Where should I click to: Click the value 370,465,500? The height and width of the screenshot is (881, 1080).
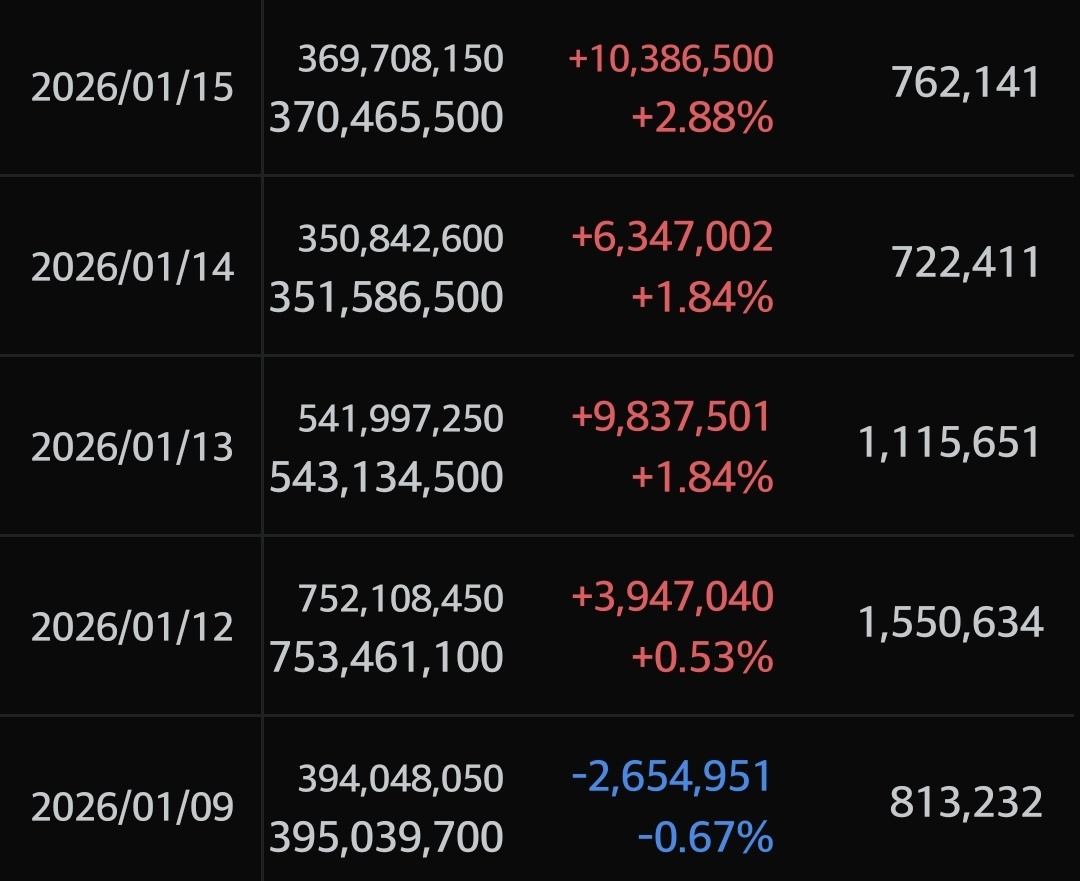pyautogui.click(x=386, y=118)
